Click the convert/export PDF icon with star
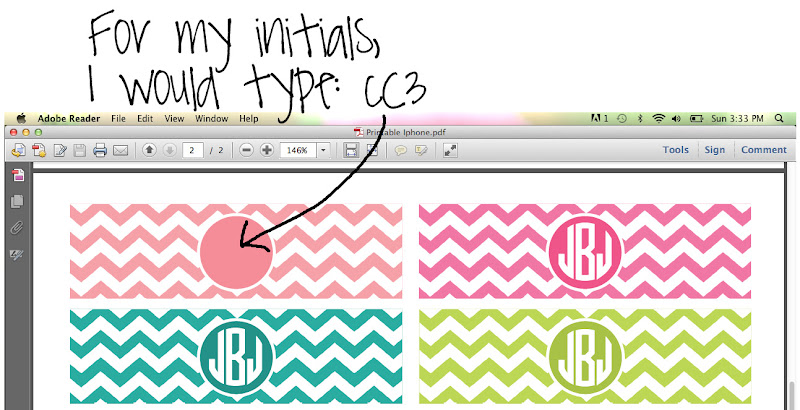 (x=39, y=150)
